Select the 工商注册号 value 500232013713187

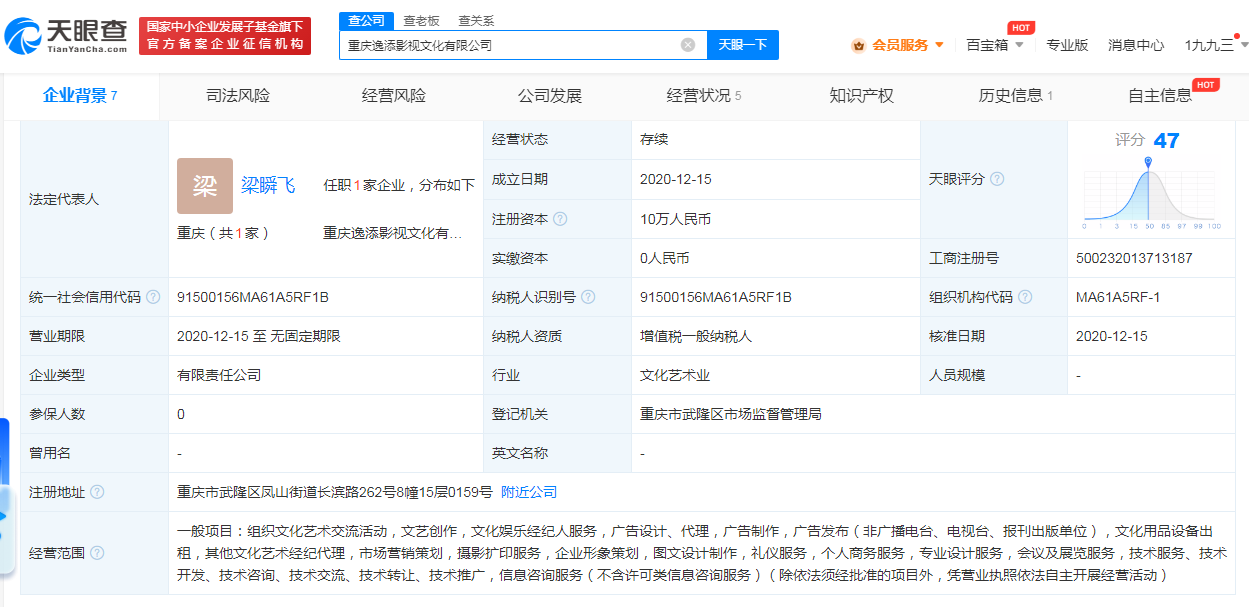(1134, 258)
